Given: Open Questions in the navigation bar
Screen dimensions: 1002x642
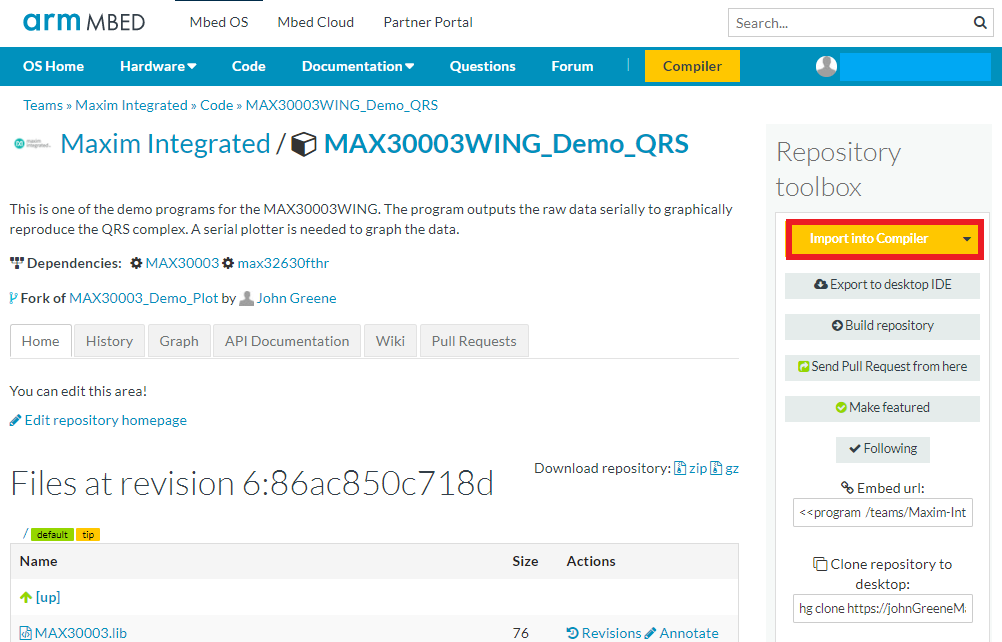Looking at the screenshot, I should pos(482,66).
